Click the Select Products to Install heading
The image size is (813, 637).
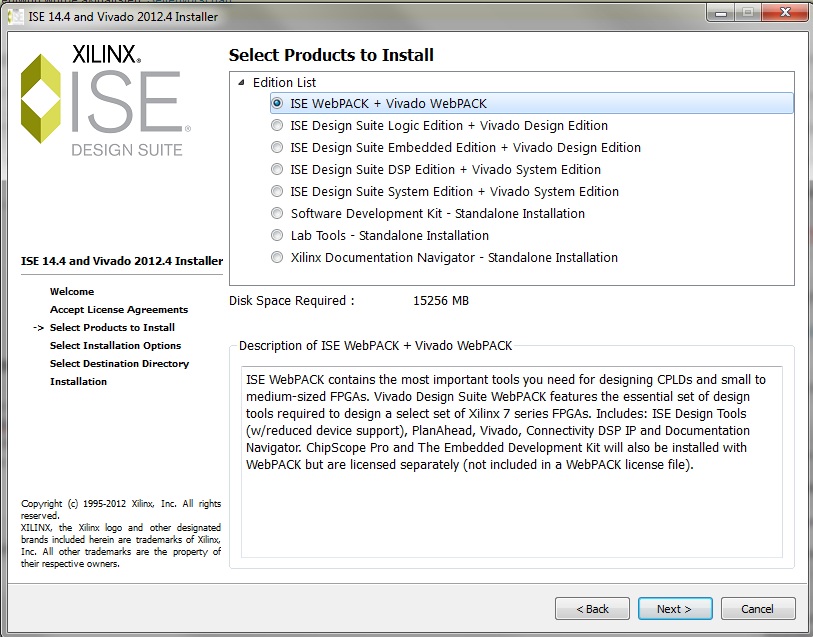point(331,55)
